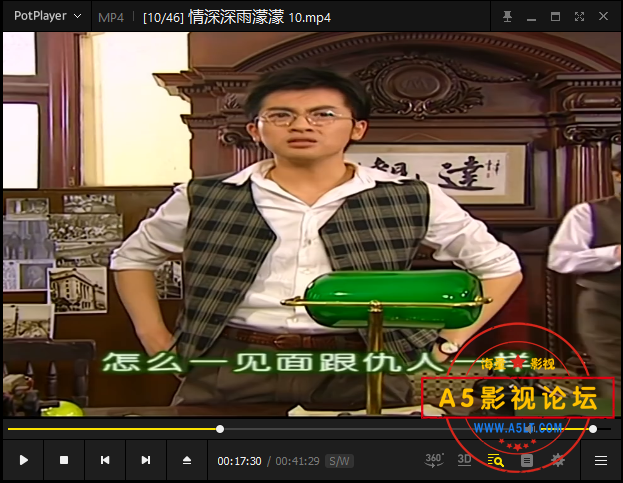Open a file with the eject button

coord(187,460)
